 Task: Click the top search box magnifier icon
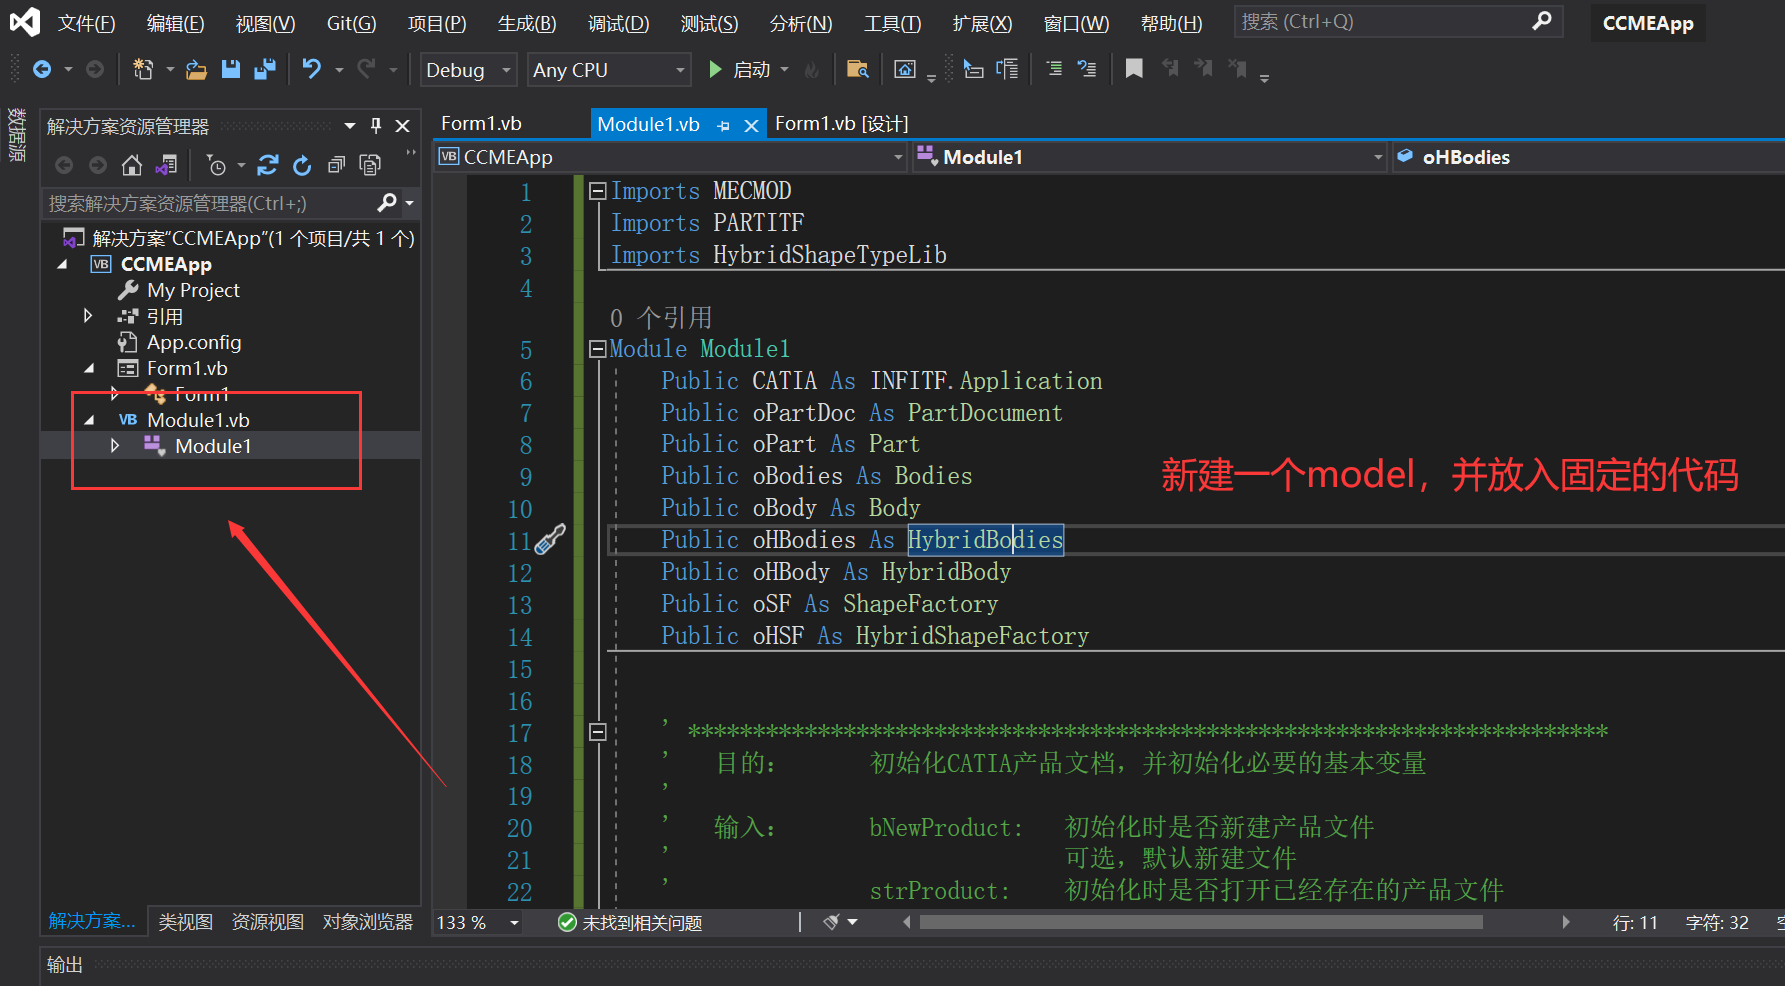(x=1542, y=21)
